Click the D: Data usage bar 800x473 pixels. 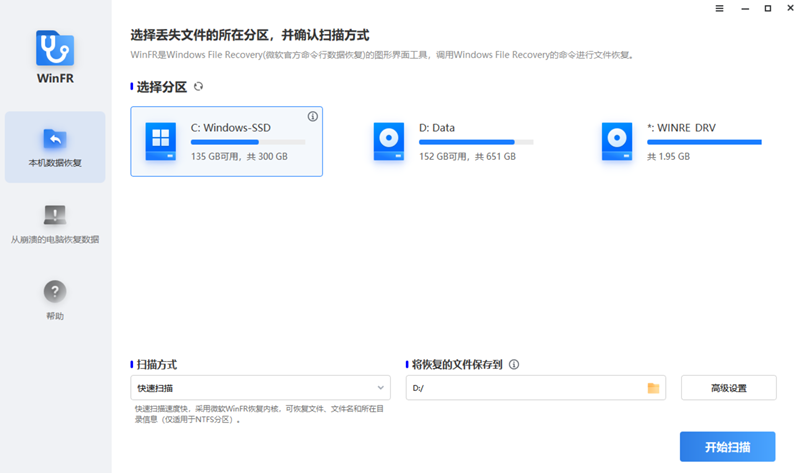(x=476, y=142)
